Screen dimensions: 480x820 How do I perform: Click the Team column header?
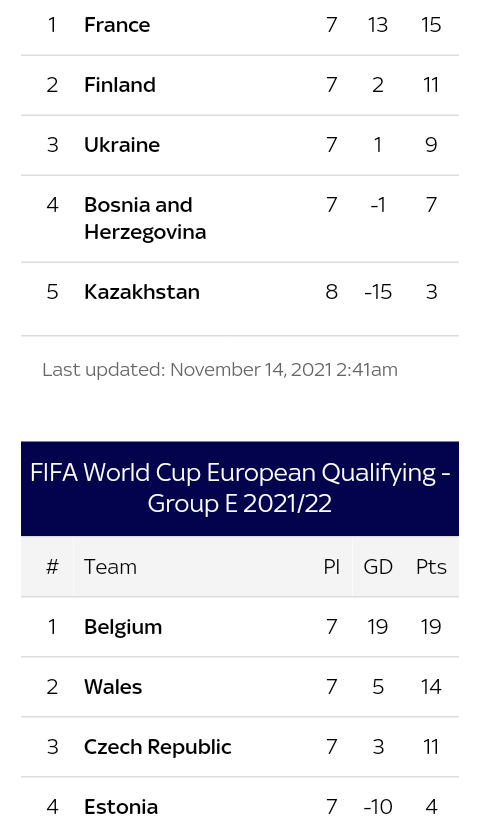pos(110,567)
